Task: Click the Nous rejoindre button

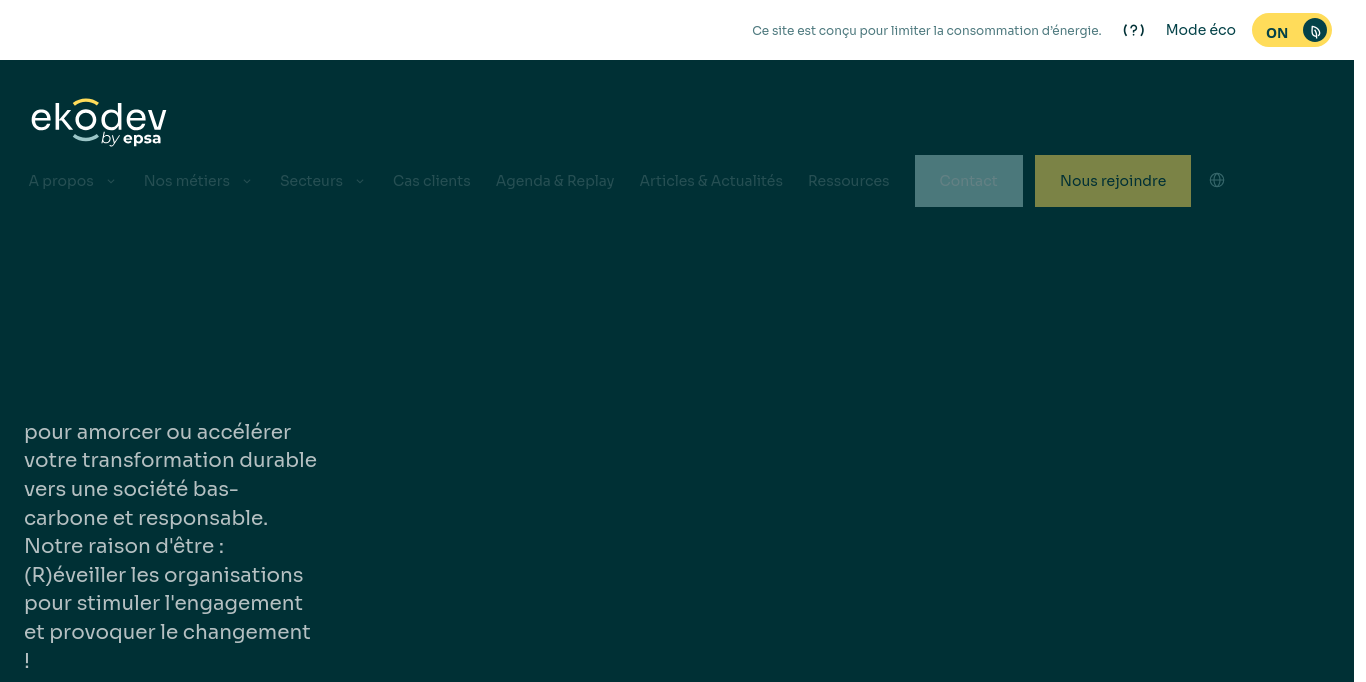Action: click(x=1113, y=181)
